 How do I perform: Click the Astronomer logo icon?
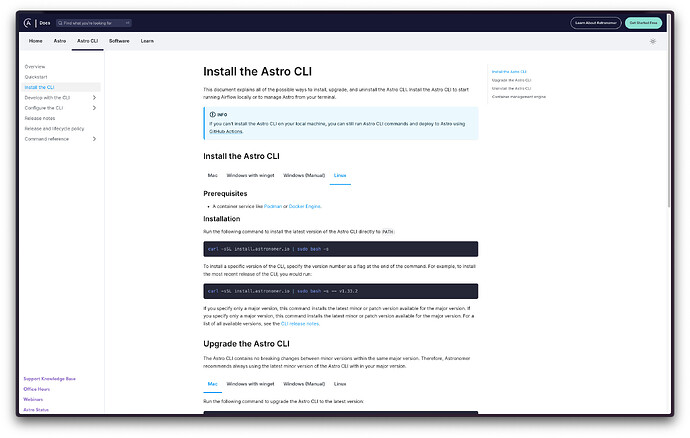[28, 23]
